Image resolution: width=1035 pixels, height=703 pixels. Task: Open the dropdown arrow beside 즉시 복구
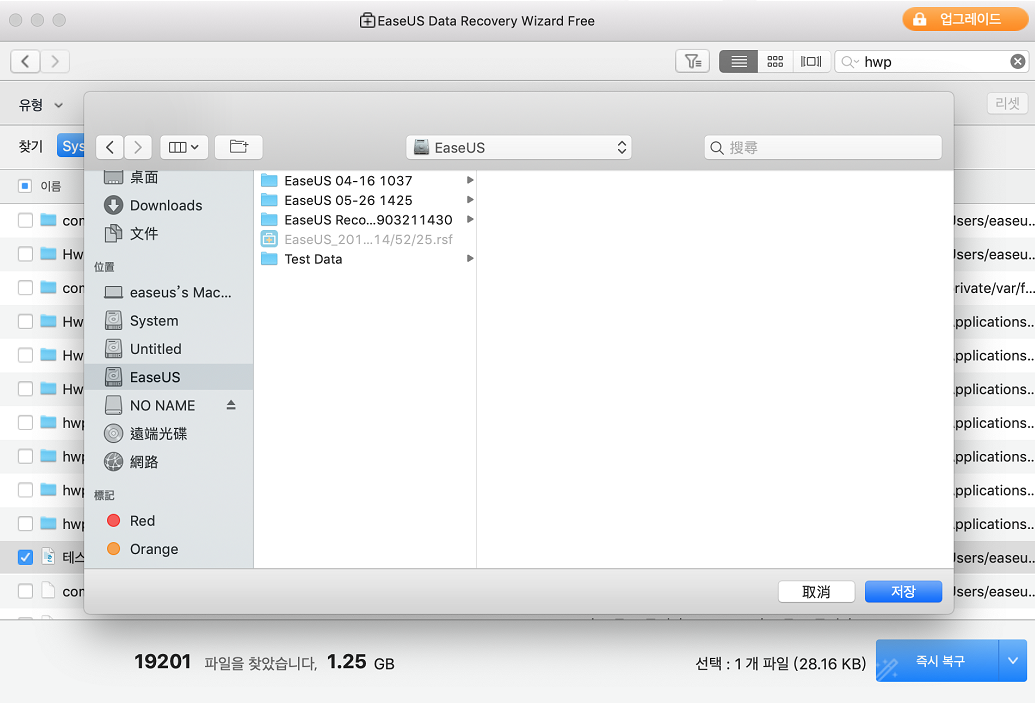tap(1013, 660)
